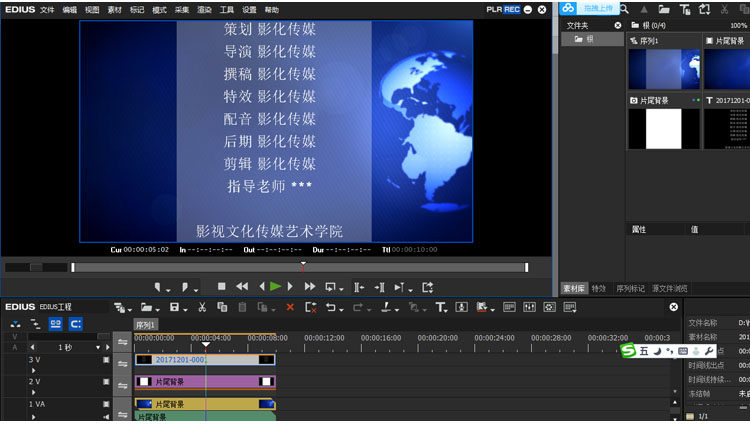Step forward one frame in the player
The image size is (750, 425).
pos(290,286)
